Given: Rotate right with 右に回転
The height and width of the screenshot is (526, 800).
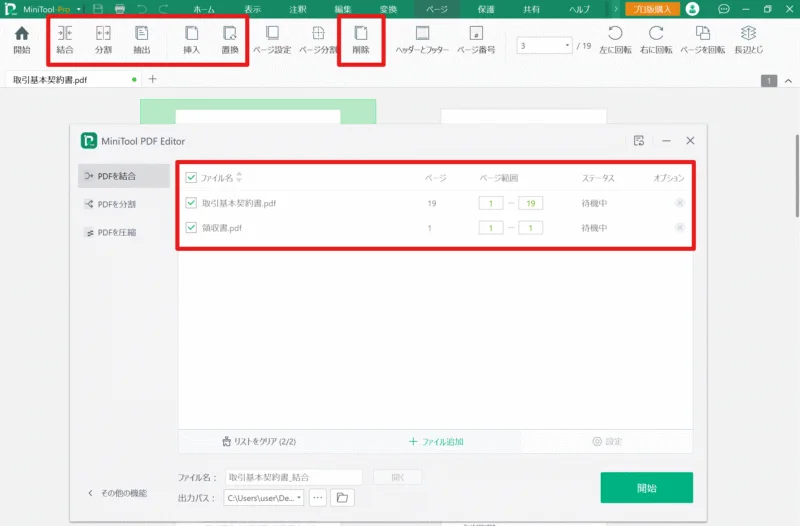Looking at the screenshot, I should click(x=656, y=40).
